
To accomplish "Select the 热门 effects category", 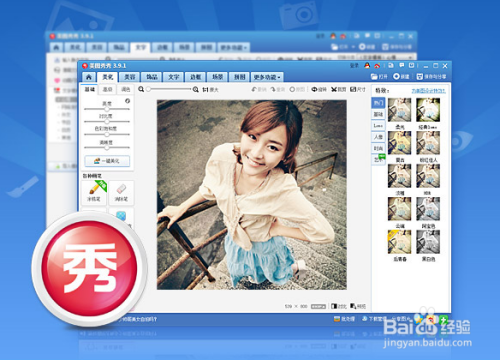I will (378, 103).
